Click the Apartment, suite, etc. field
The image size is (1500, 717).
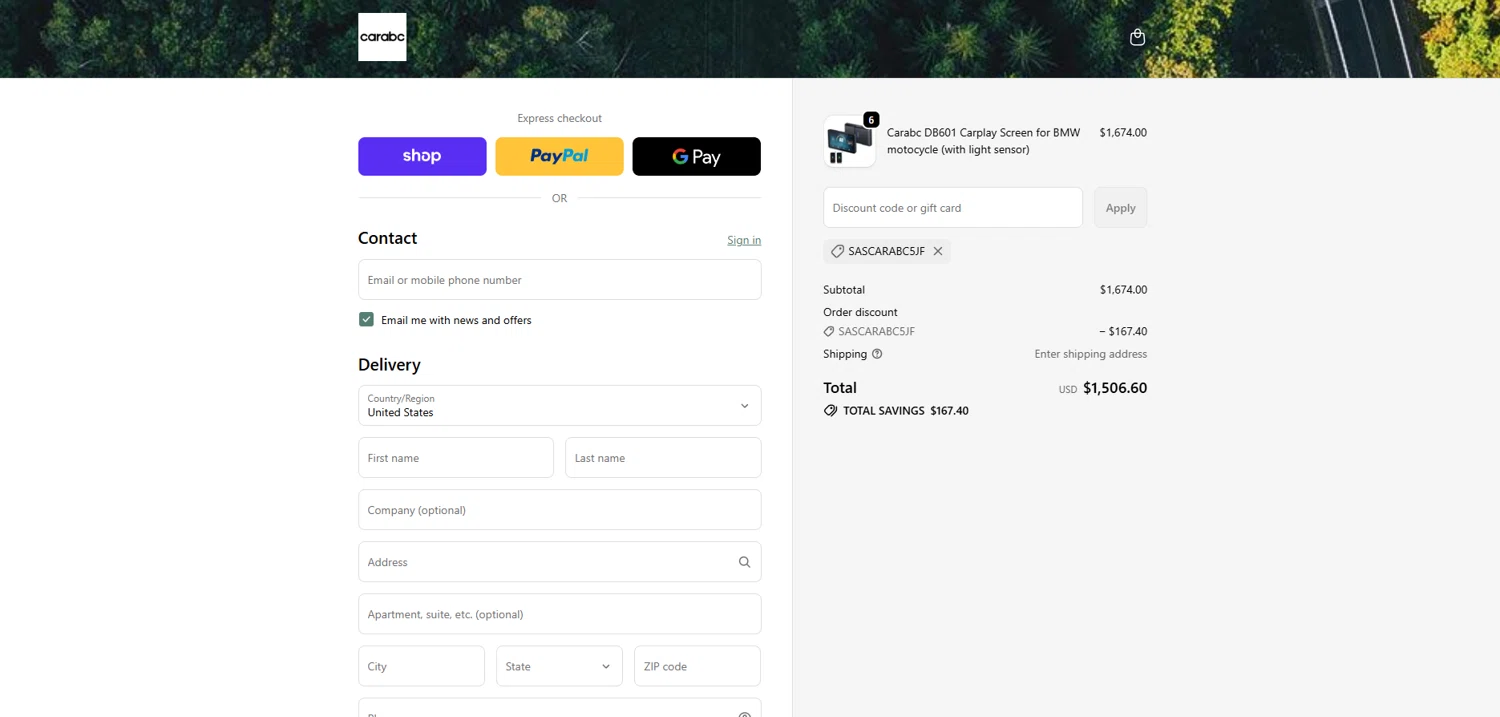560,614
